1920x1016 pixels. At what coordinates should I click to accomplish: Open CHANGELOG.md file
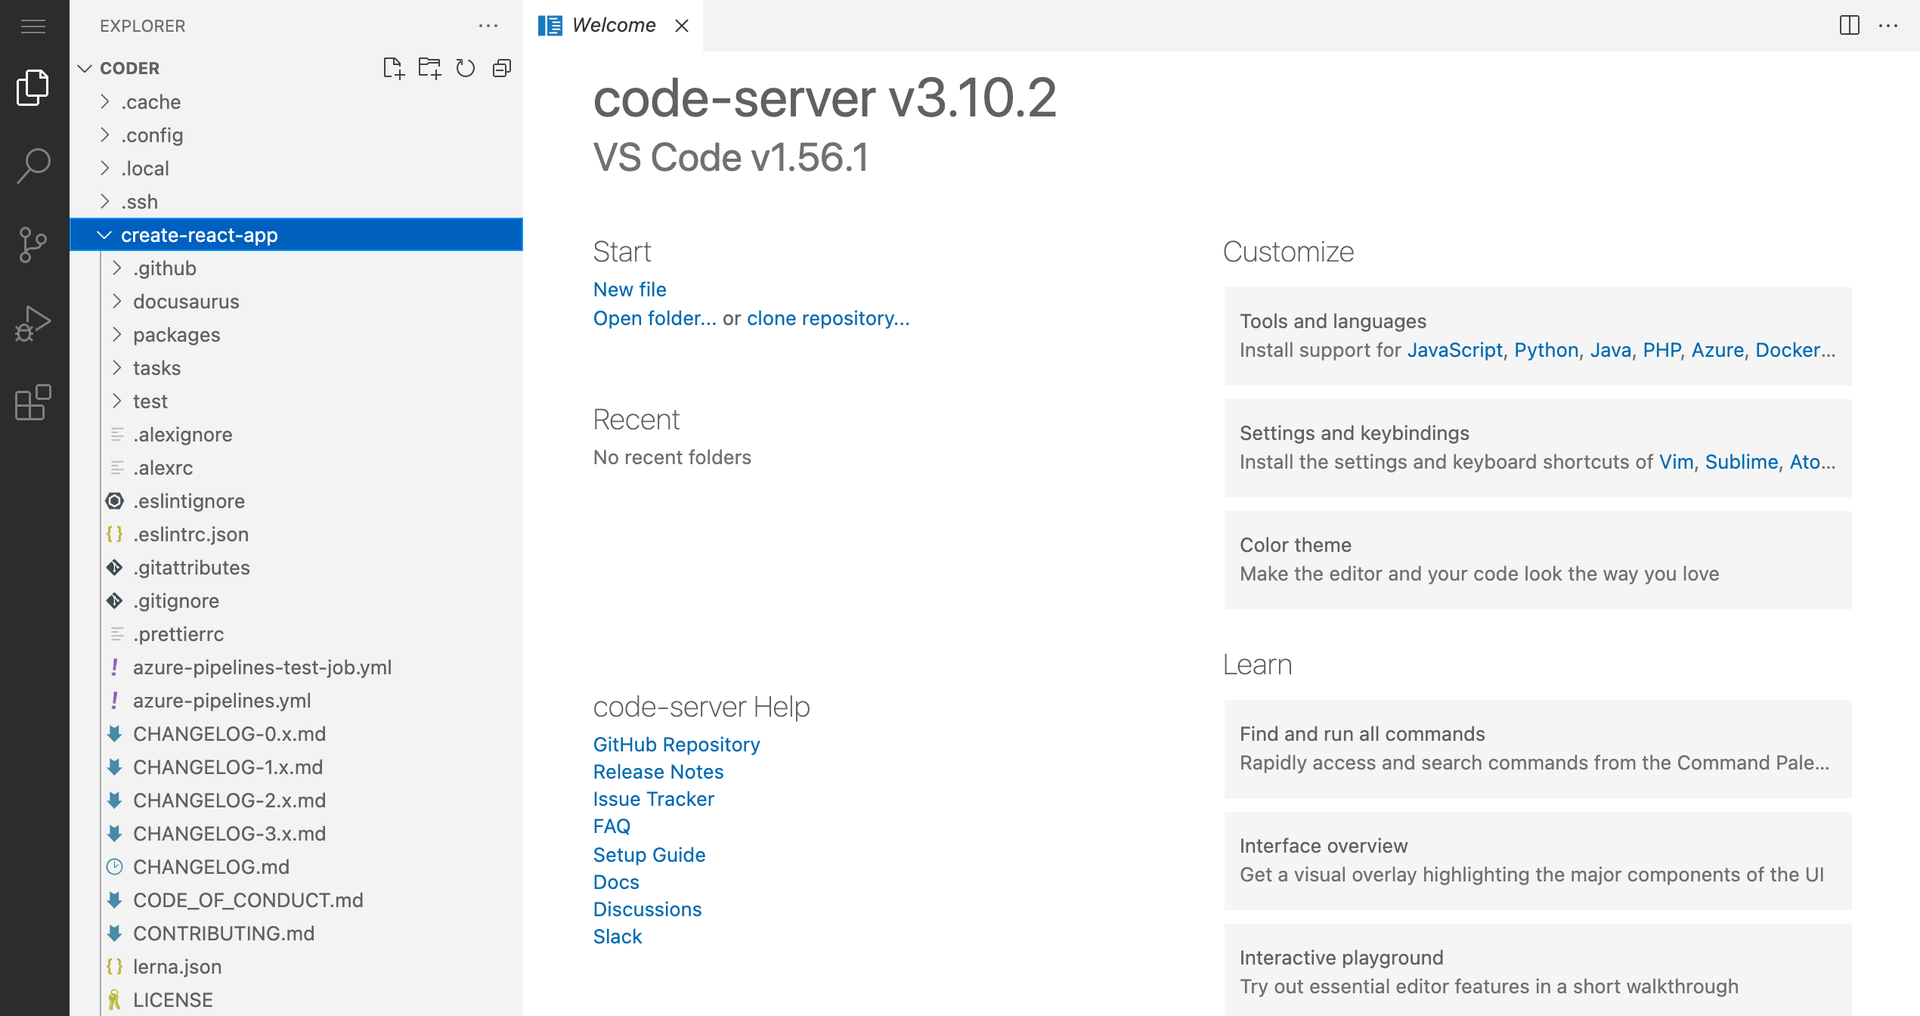point(296,867)
